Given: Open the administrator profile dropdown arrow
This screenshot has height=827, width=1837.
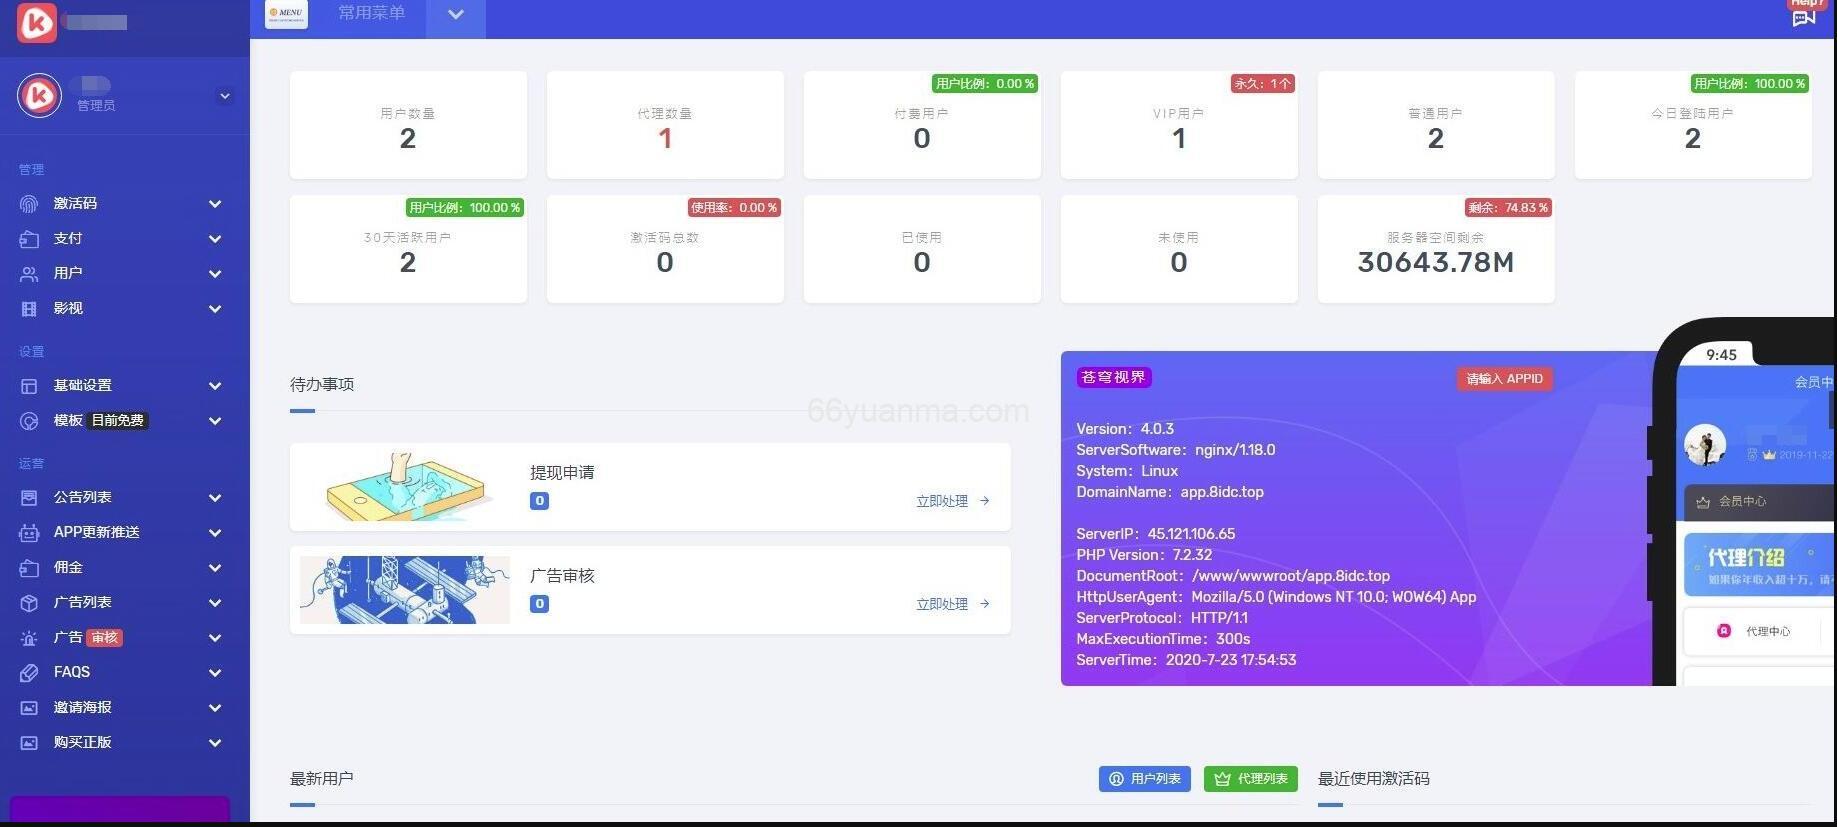Looking at the screenshot, I should pos(225,96).
